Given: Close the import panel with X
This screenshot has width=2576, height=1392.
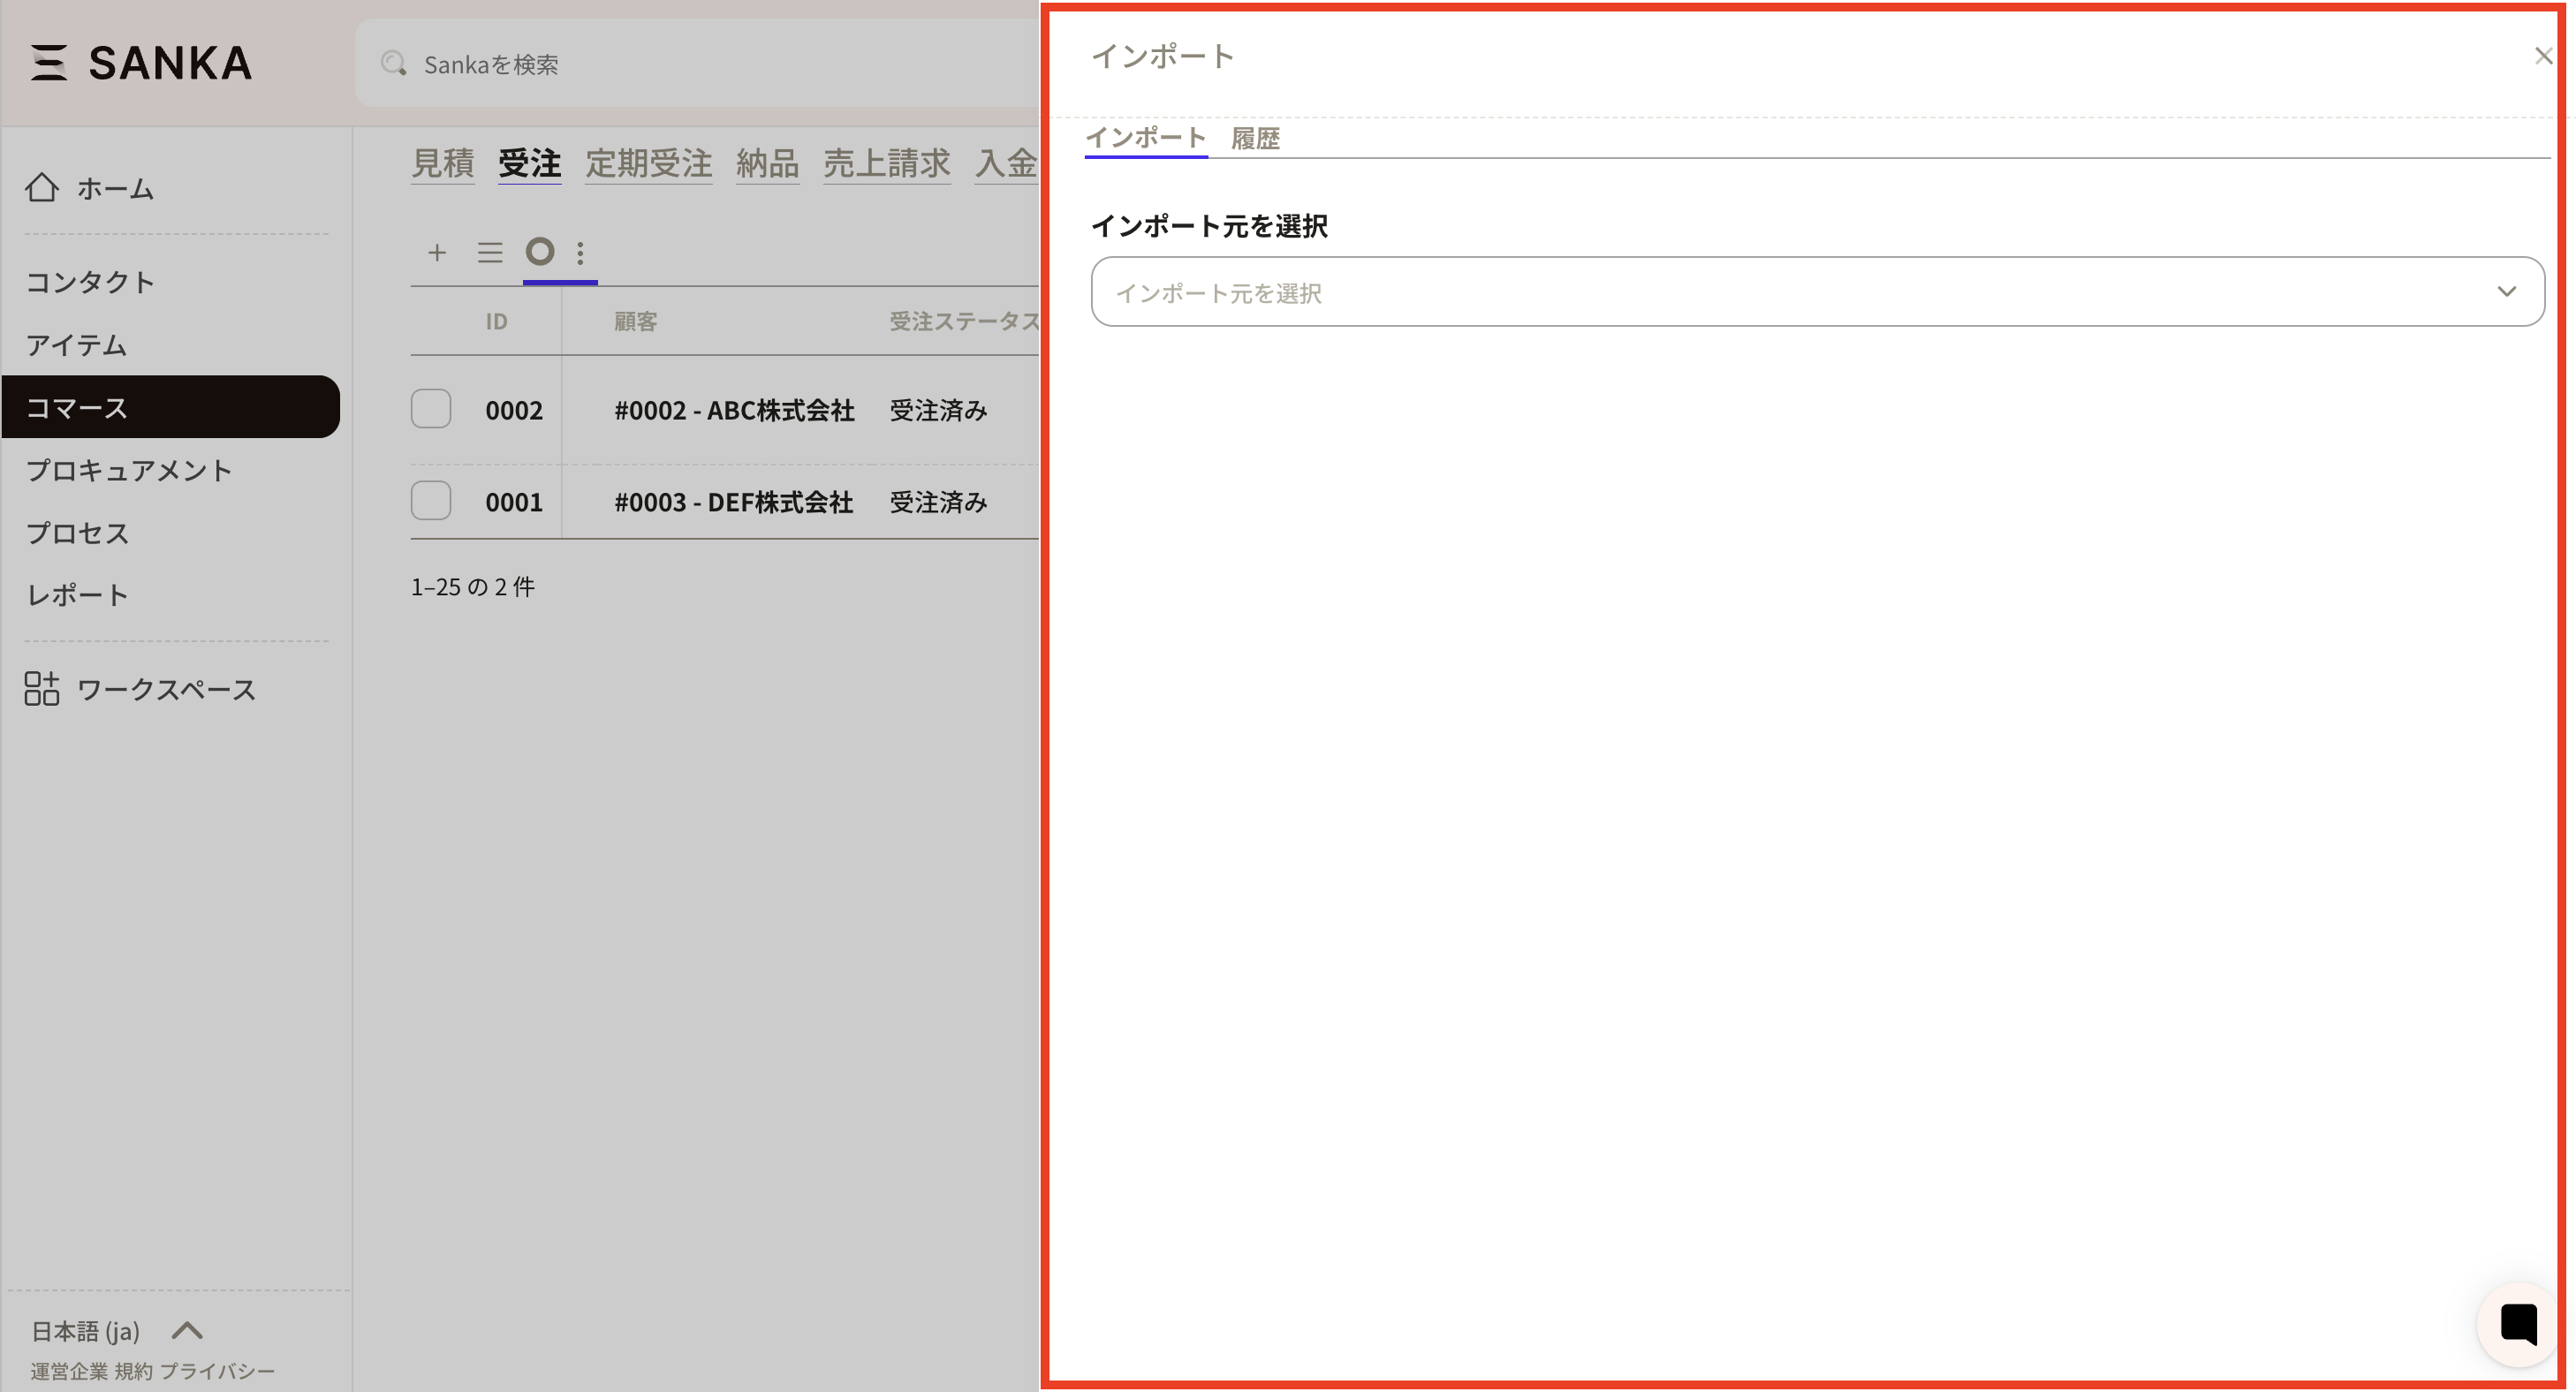Looking at the screenshot, I should pos(2543,56).
